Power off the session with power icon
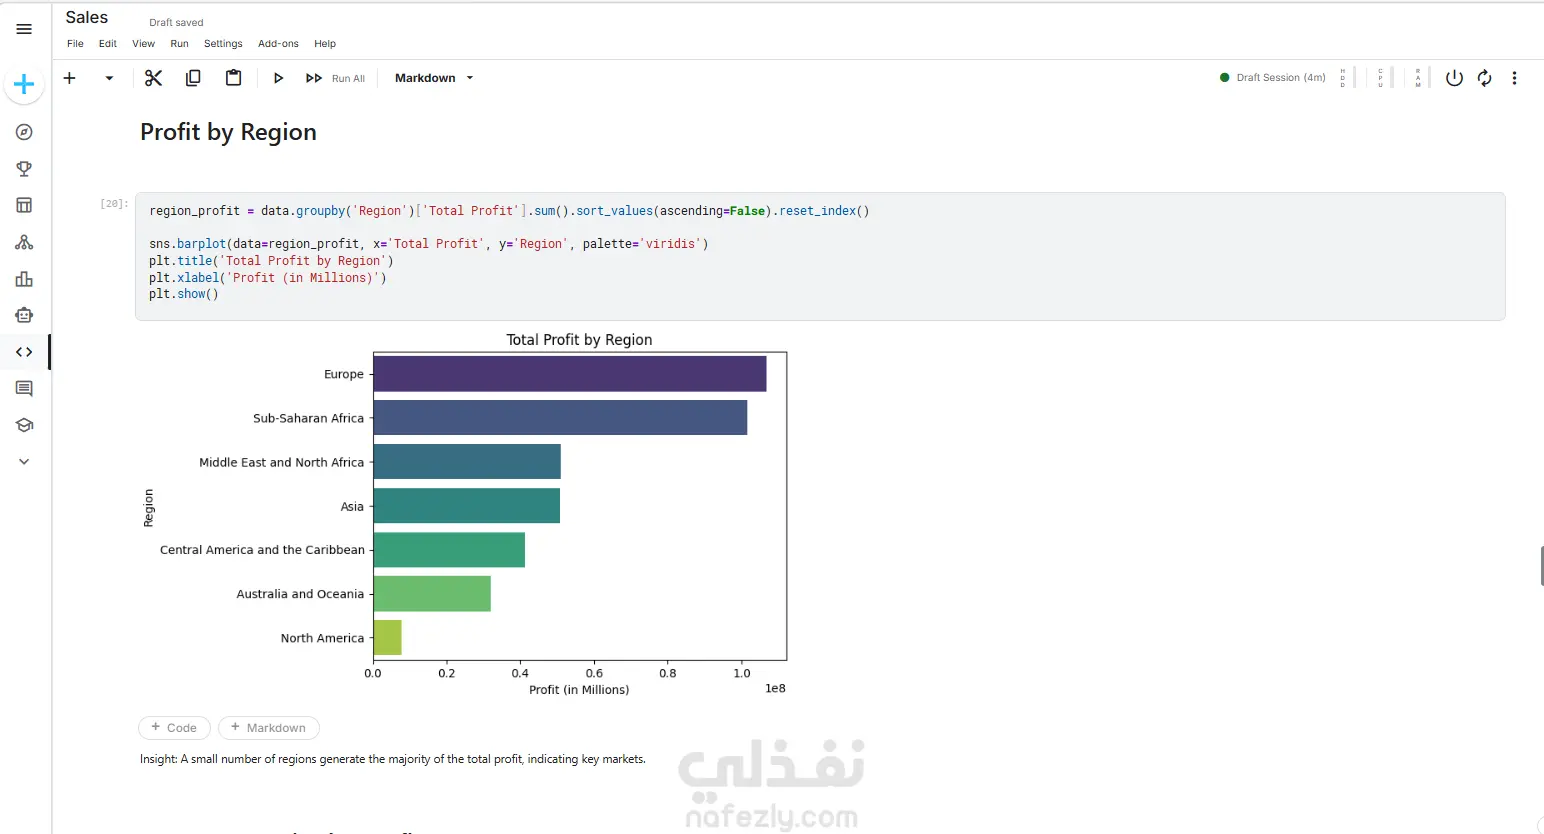The width and height of the screenshot is (1544, 834). (1454, 78)
